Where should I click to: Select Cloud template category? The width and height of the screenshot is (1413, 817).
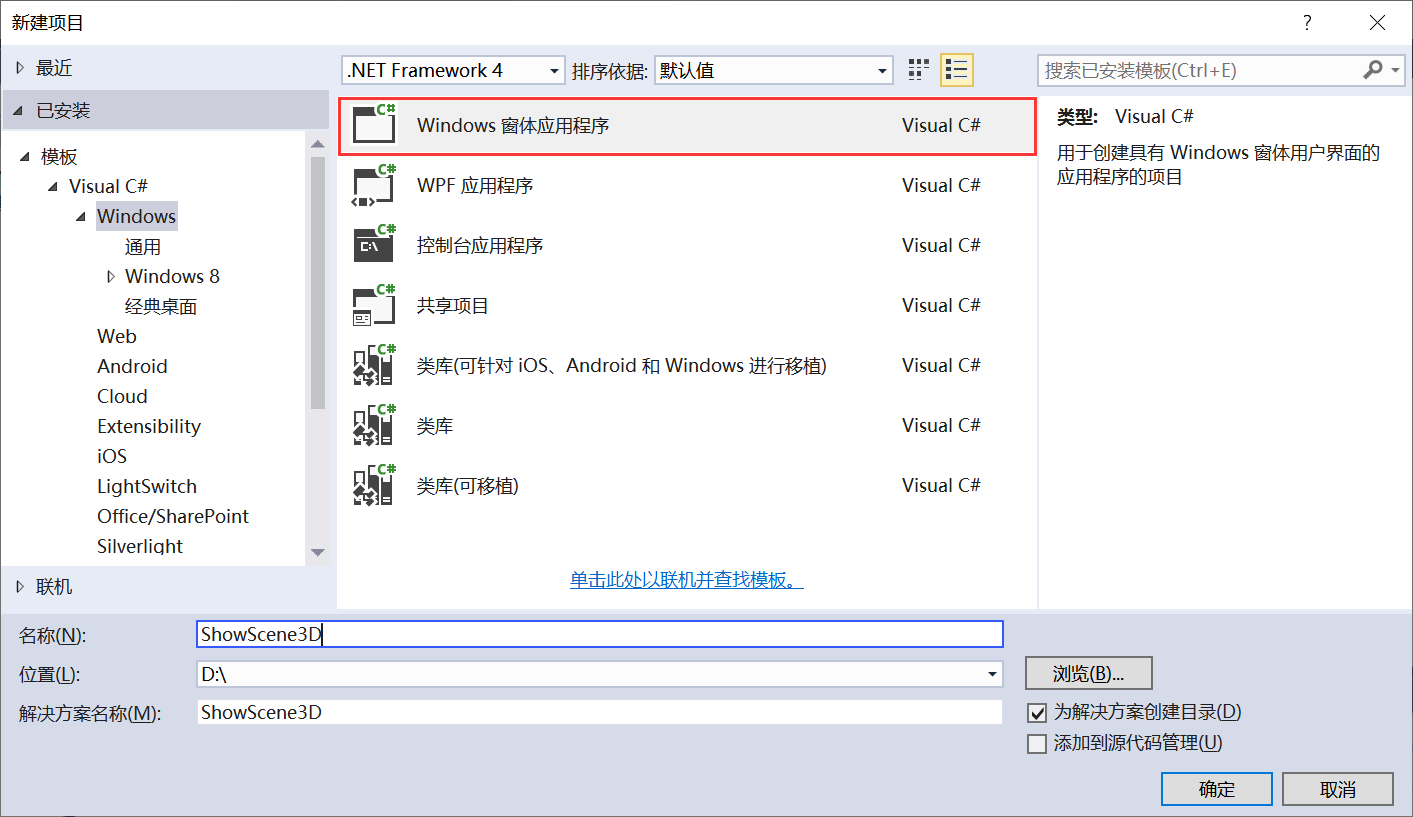click(122, 396)
